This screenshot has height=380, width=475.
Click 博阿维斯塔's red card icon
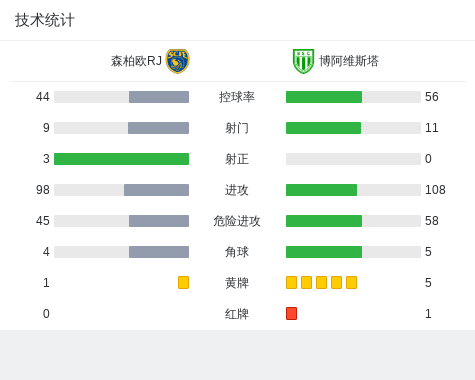[291, 313]
